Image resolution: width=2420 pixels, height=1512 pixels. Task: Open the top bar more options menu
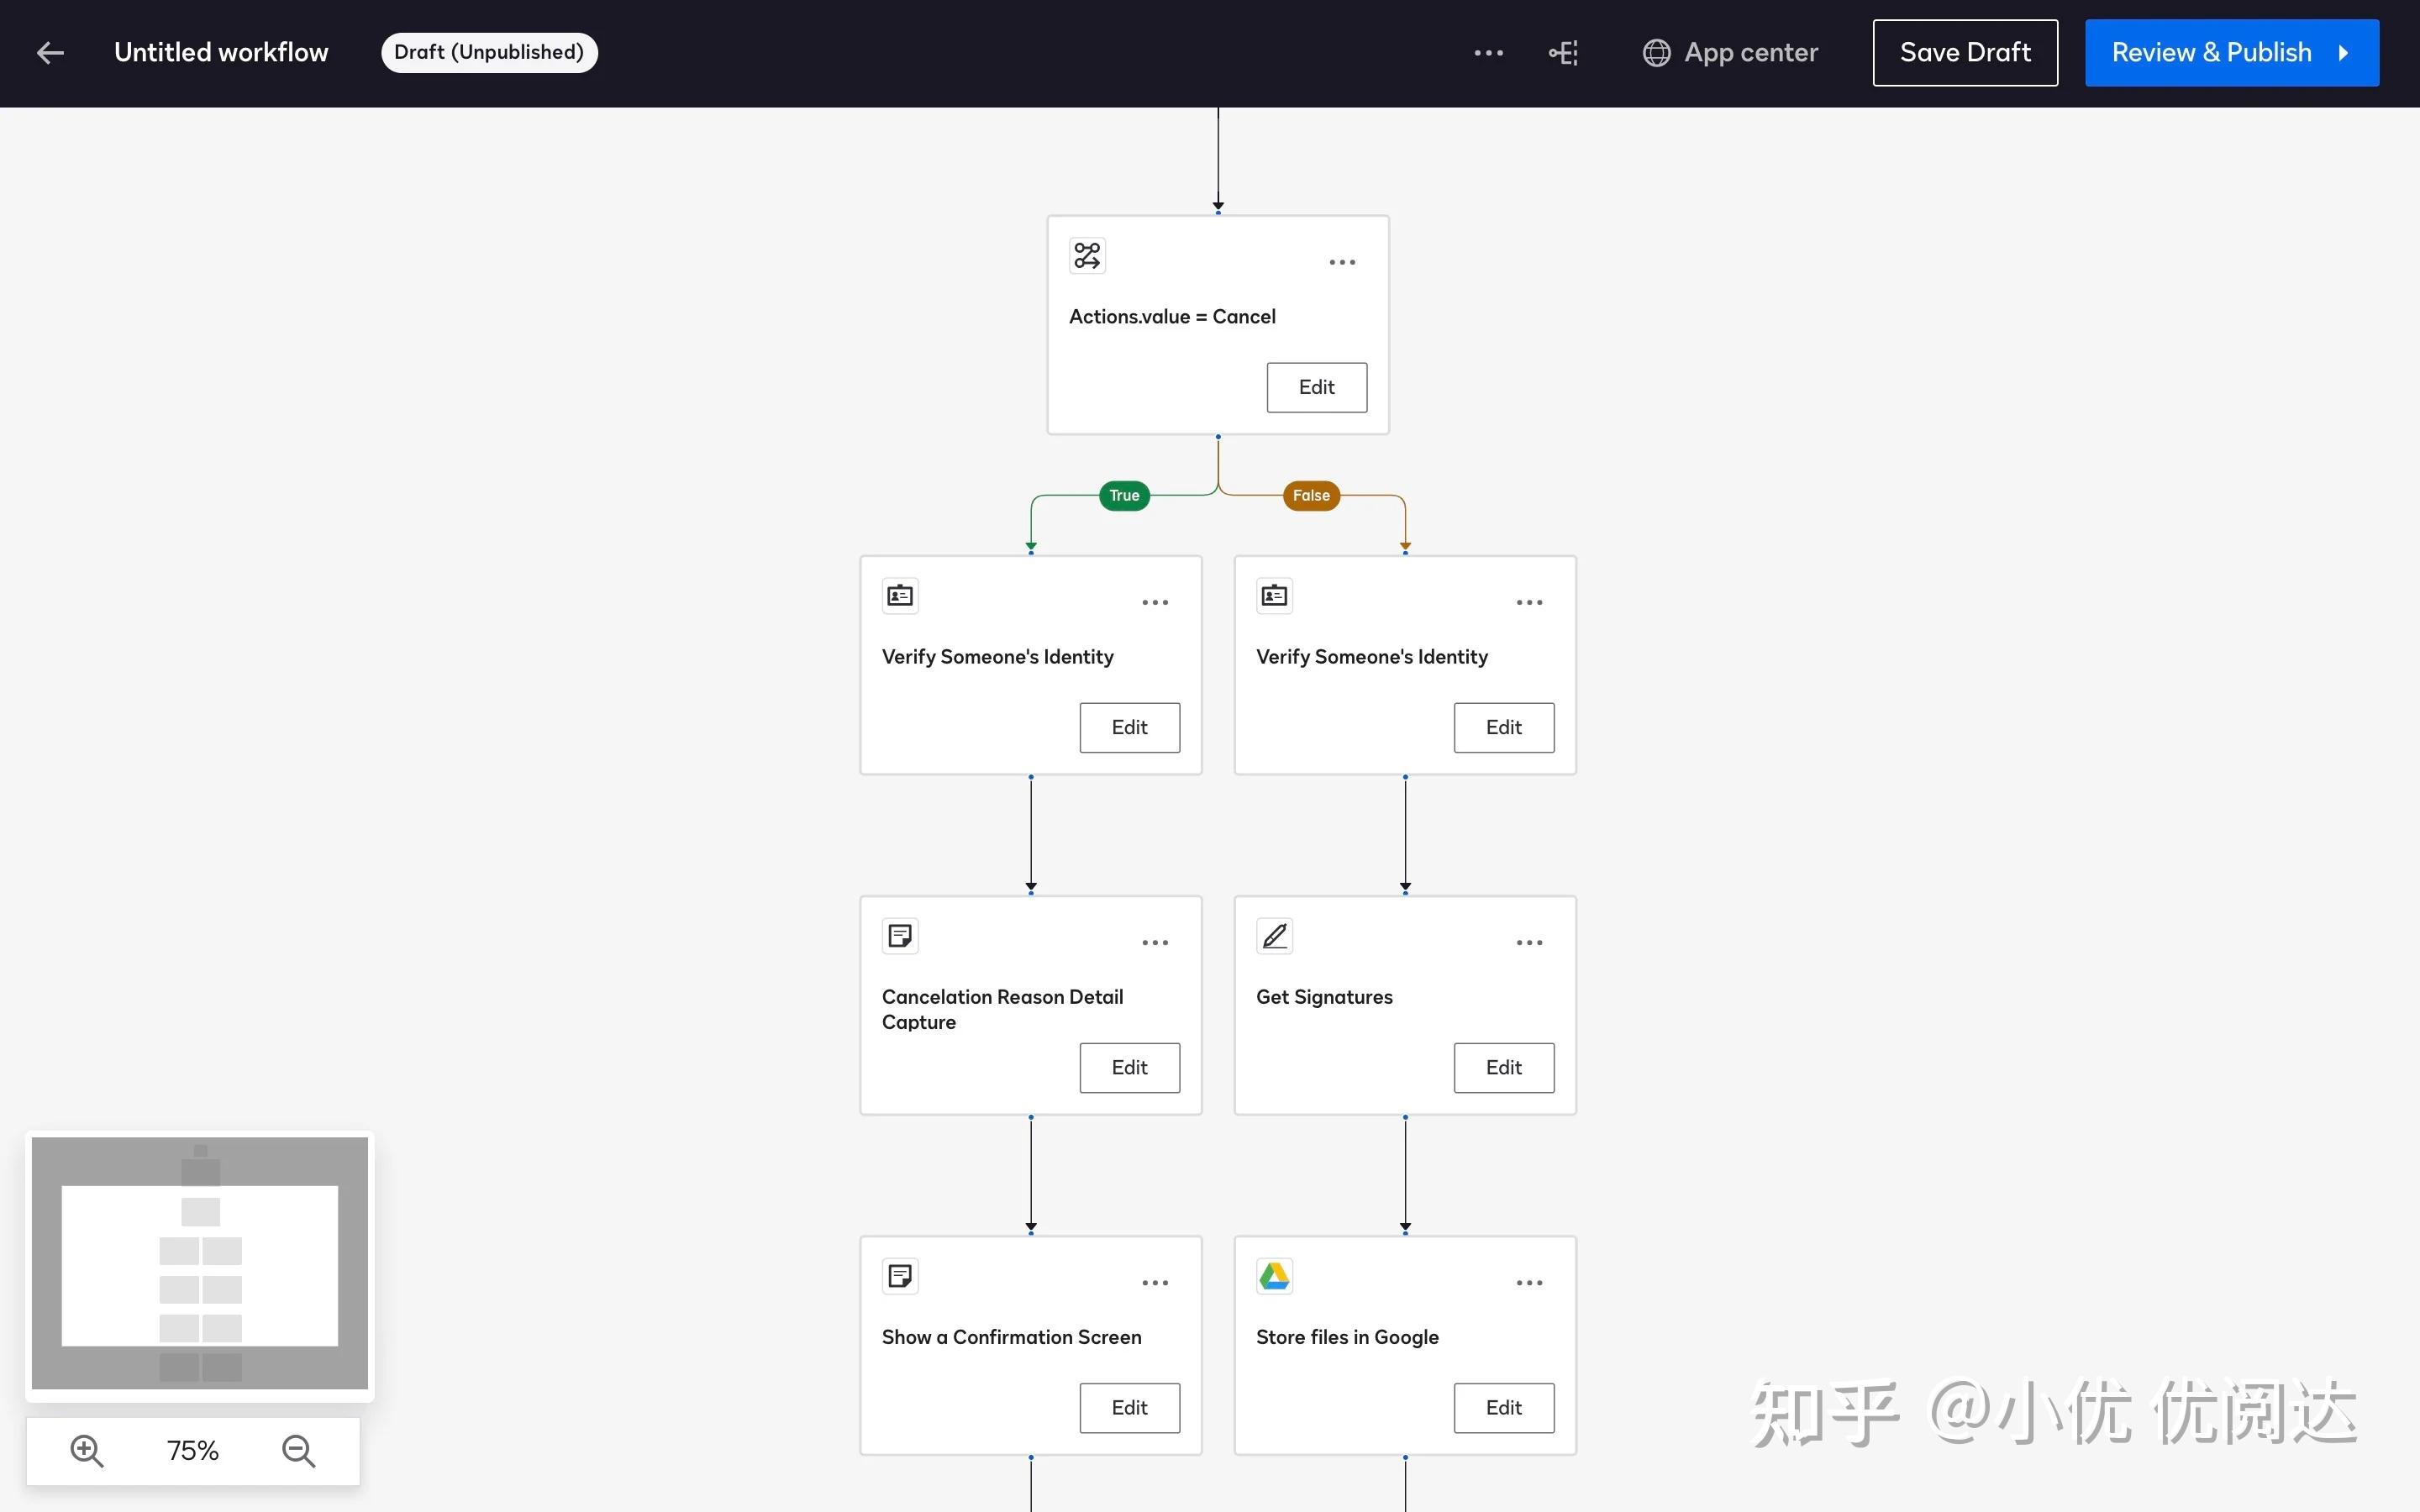(x=1487, y=52)
